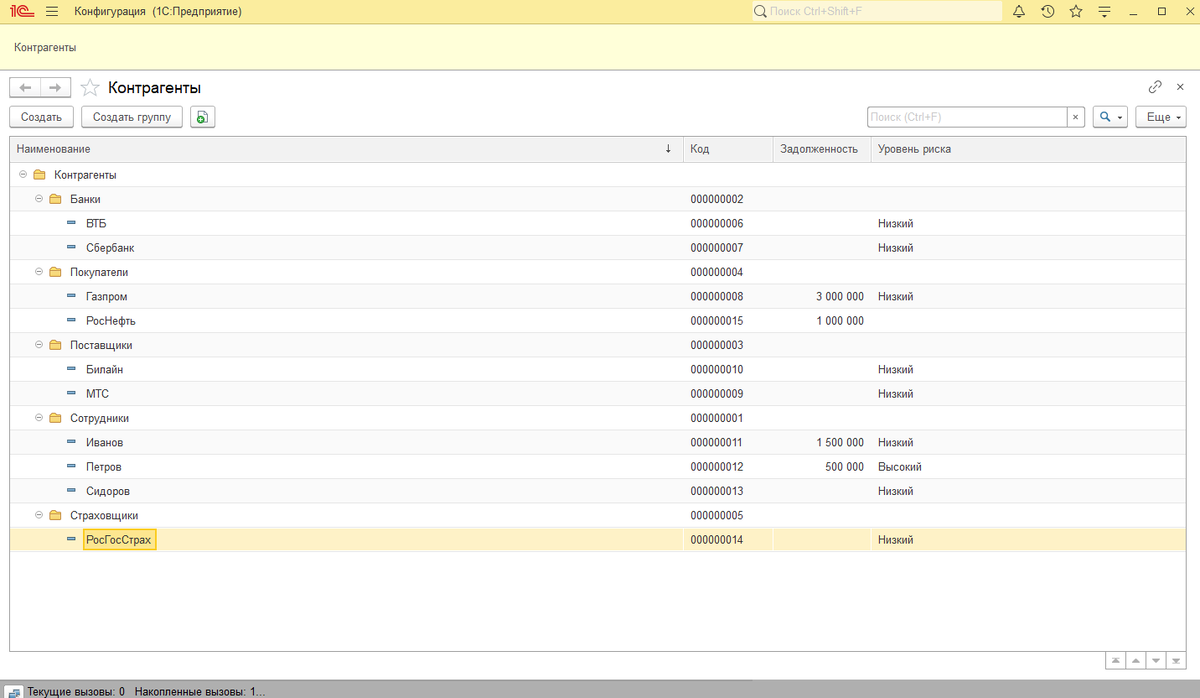Image resolution: width=1200 pixels, height=698 pixels.
Task: Open favorites star in title bar
Action: (1076, 12)
